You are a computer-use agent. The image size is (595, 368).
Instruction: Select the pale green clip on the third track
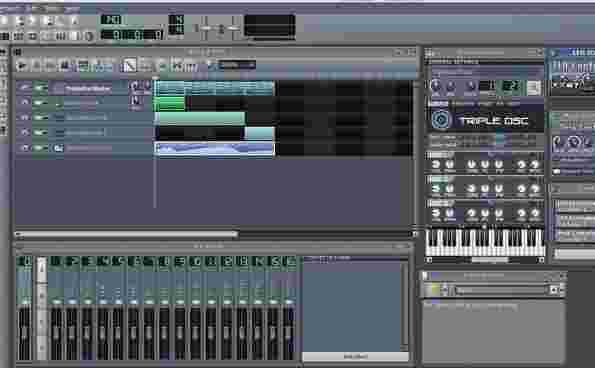[x=200, y=118]
